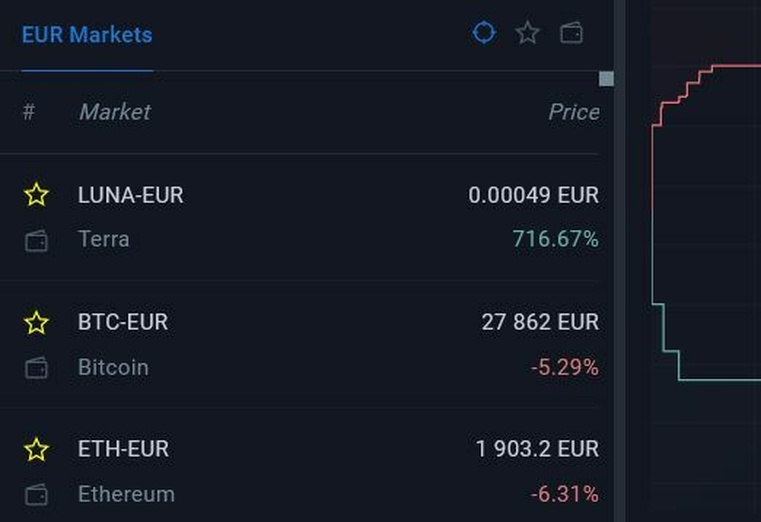Click the 716.67% change for Terra

click(555, 239)
